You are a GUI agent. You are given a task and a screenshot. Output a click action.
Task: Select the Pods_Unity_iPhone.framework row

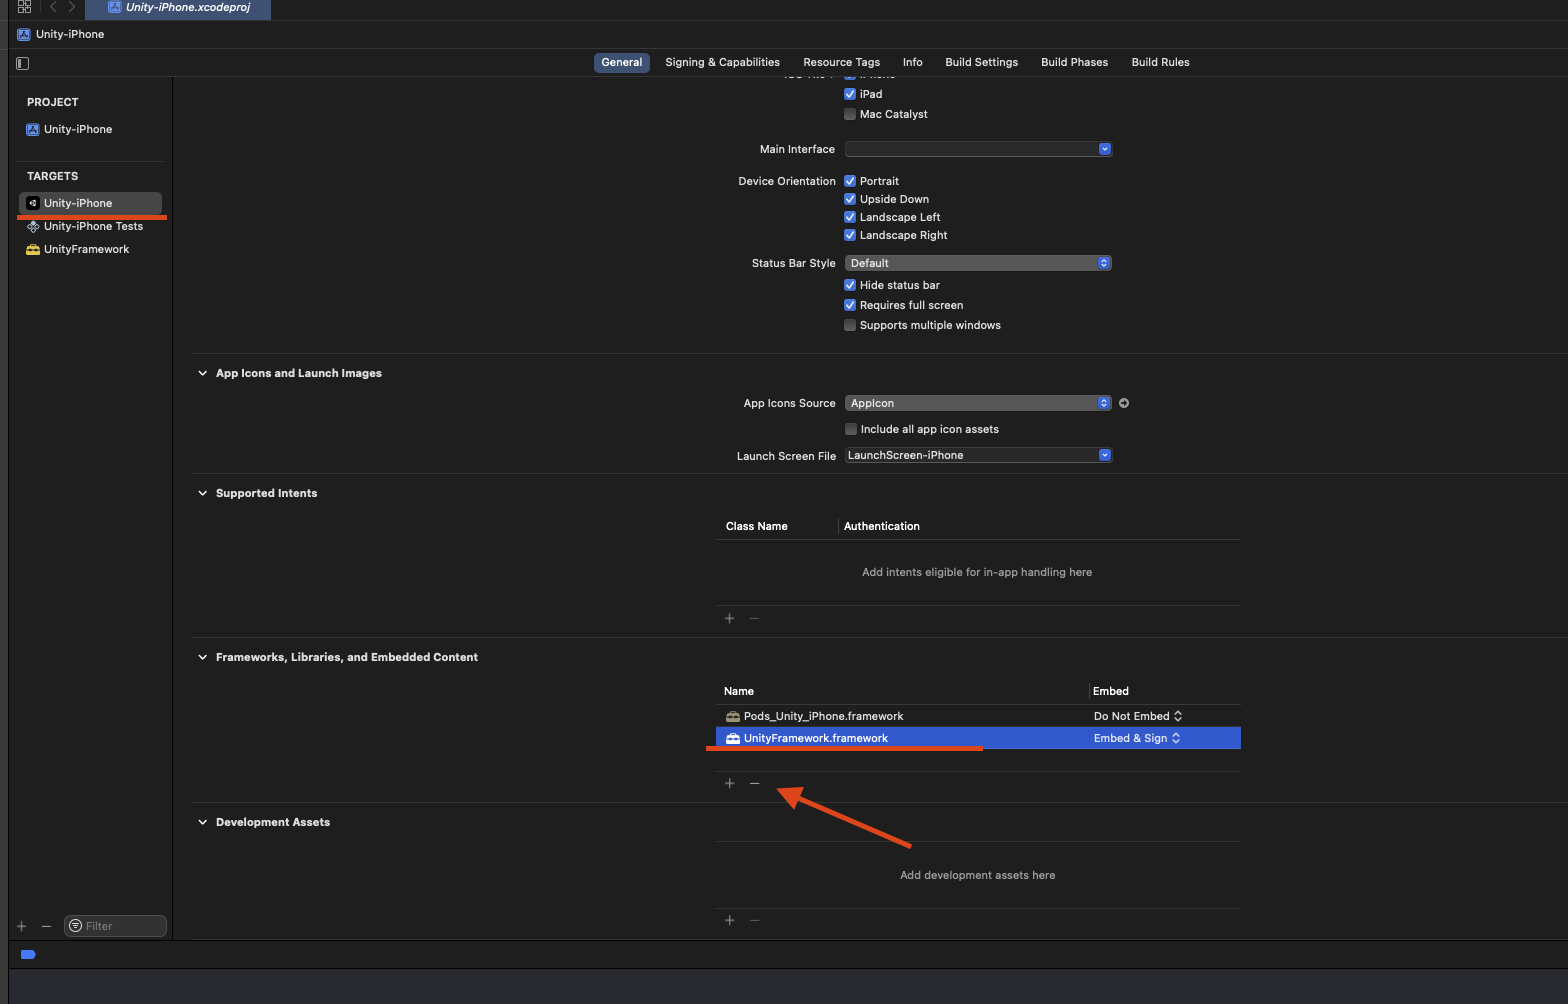click(978, 716)
